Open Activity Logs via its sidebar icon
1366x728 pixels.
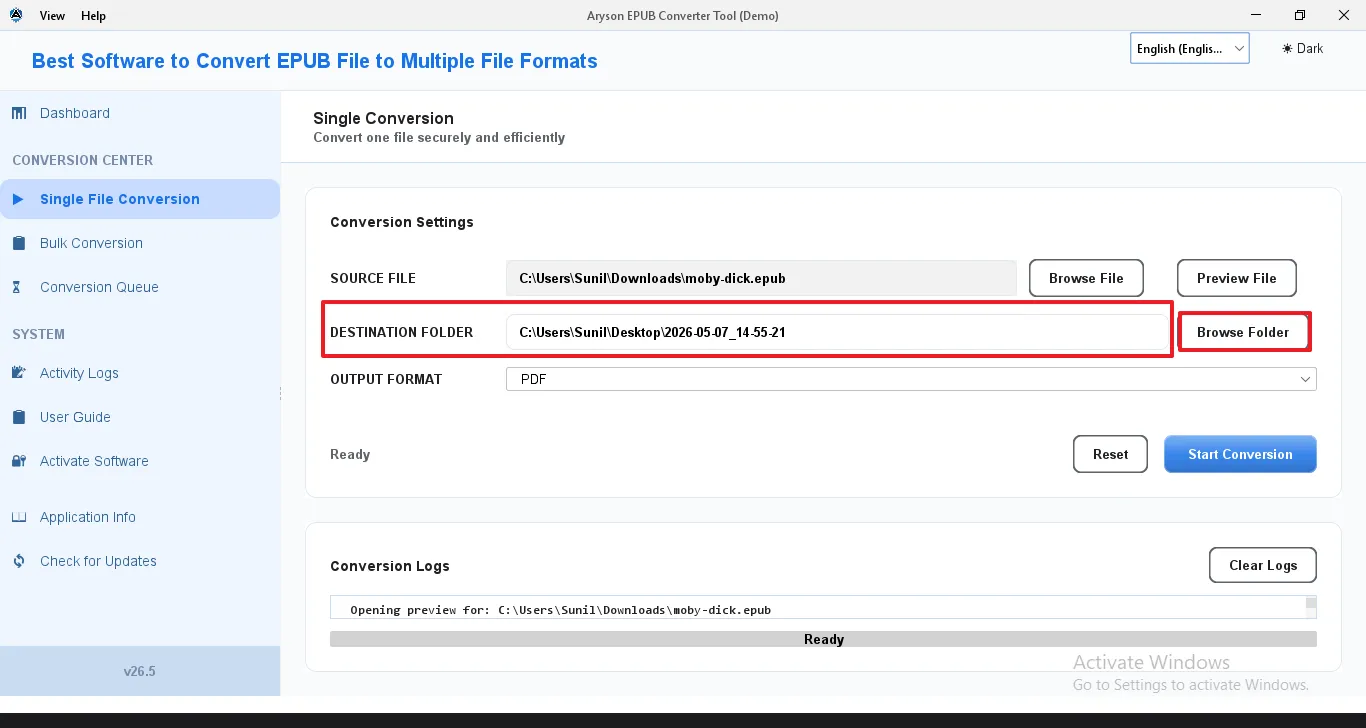[19, 373]
